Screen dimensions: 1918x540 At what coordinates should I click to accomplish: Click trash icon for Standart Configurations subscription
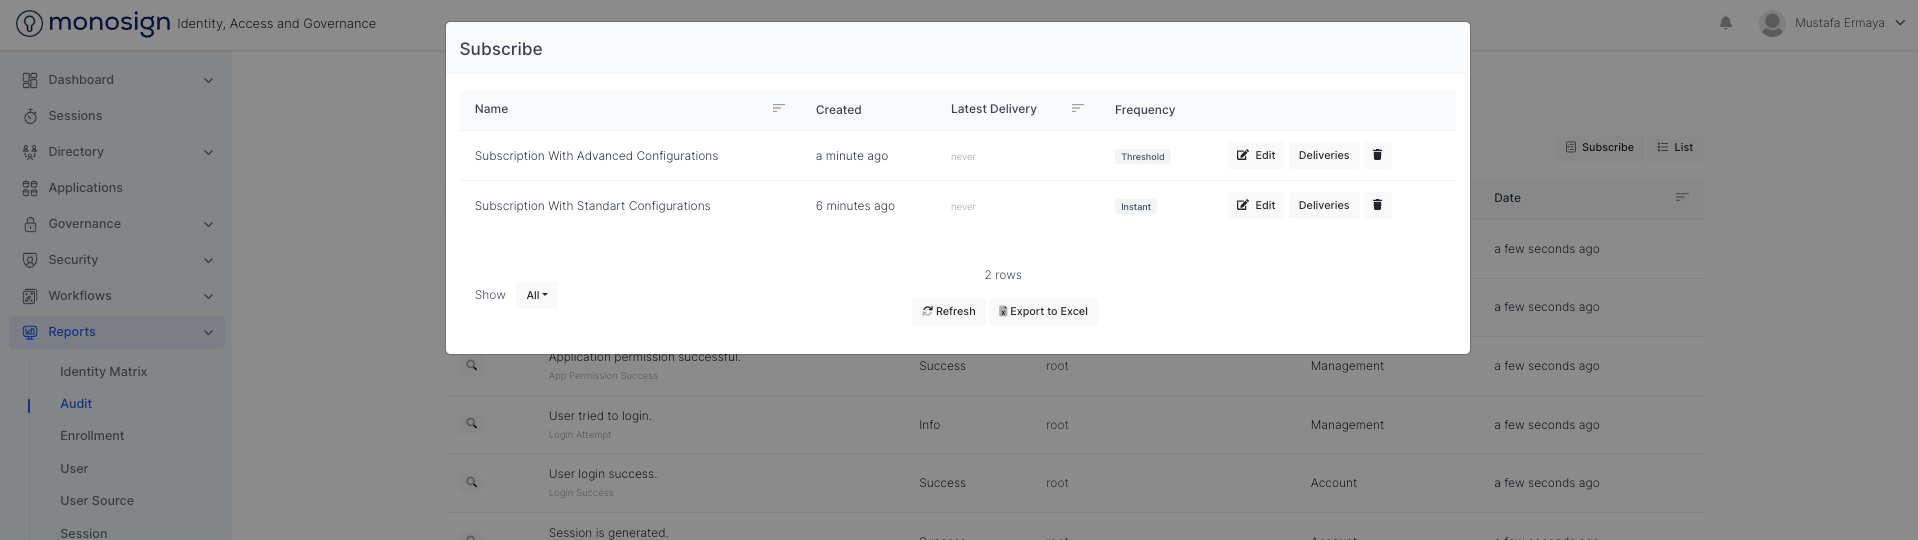click(x=1377, y=205)
